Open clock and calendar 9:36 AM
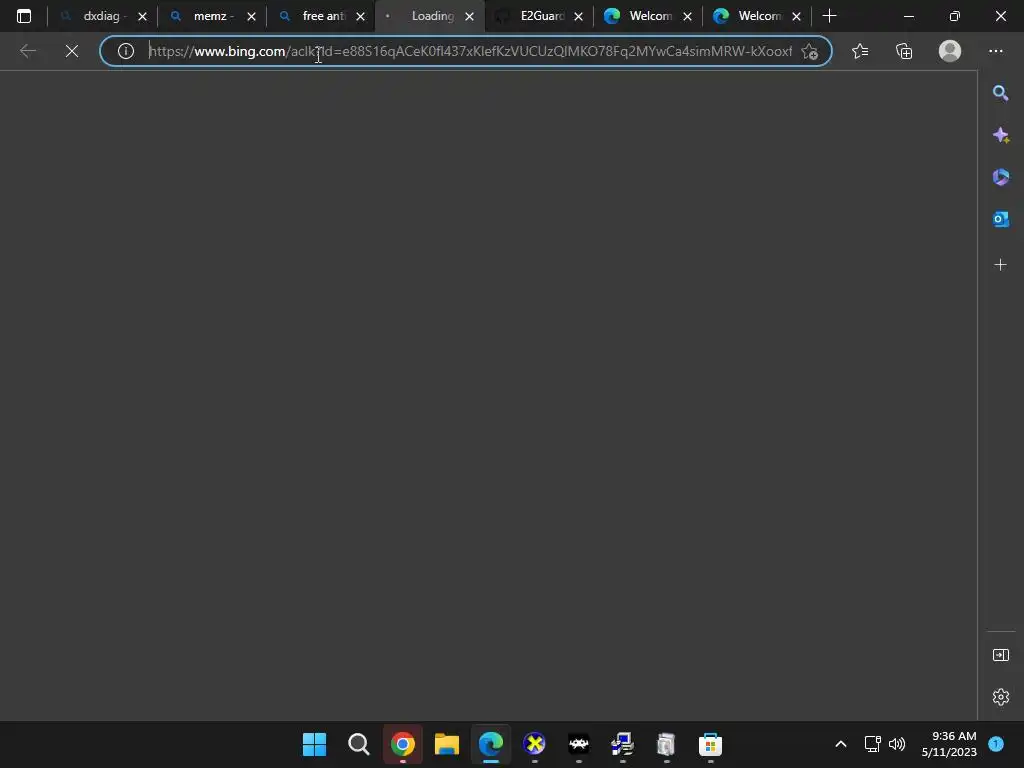The height and width of the screenshot is (768, 1024). [949, 744]
